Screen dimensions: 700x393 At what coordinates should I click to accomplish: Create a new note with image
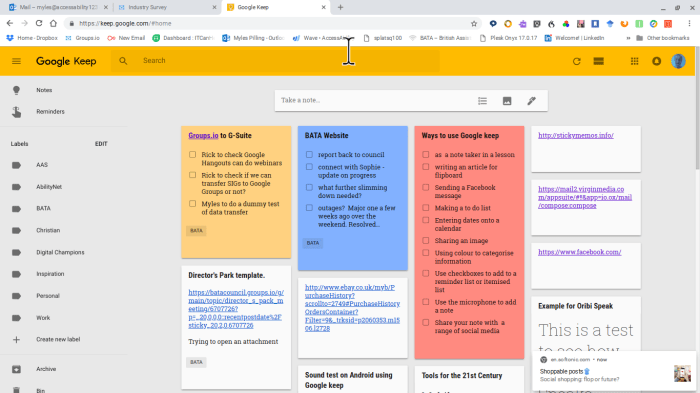507,101
